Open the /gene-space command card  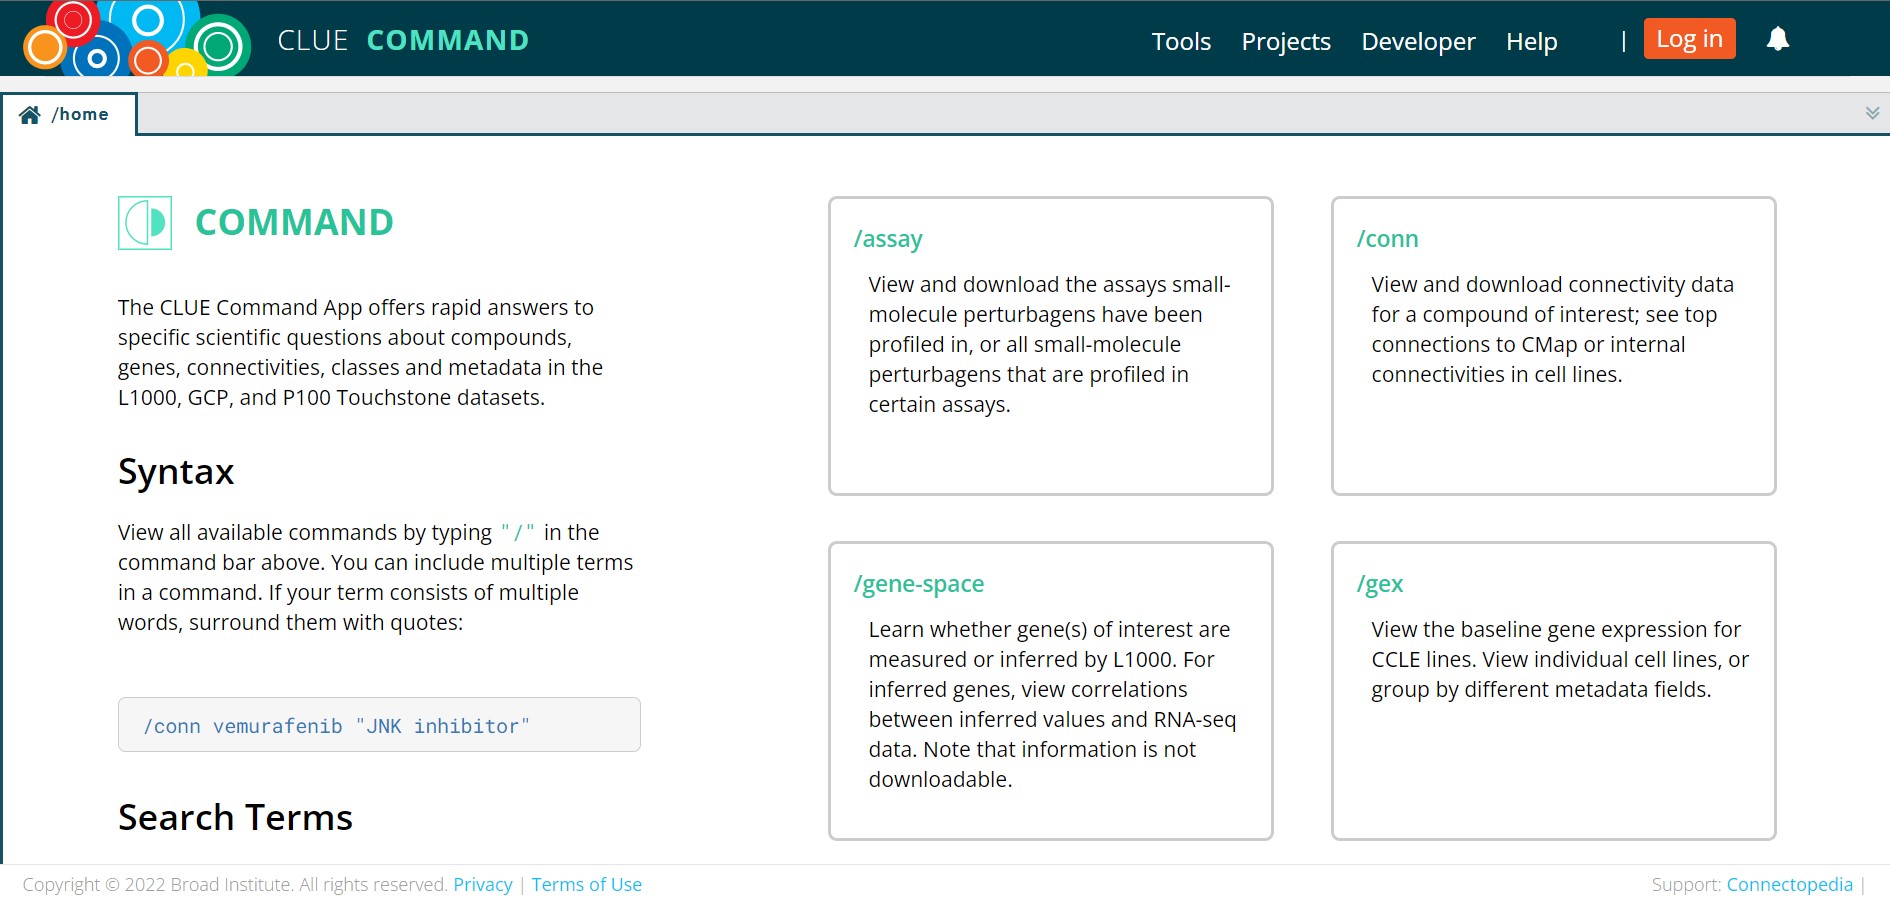click(1050, 690)
